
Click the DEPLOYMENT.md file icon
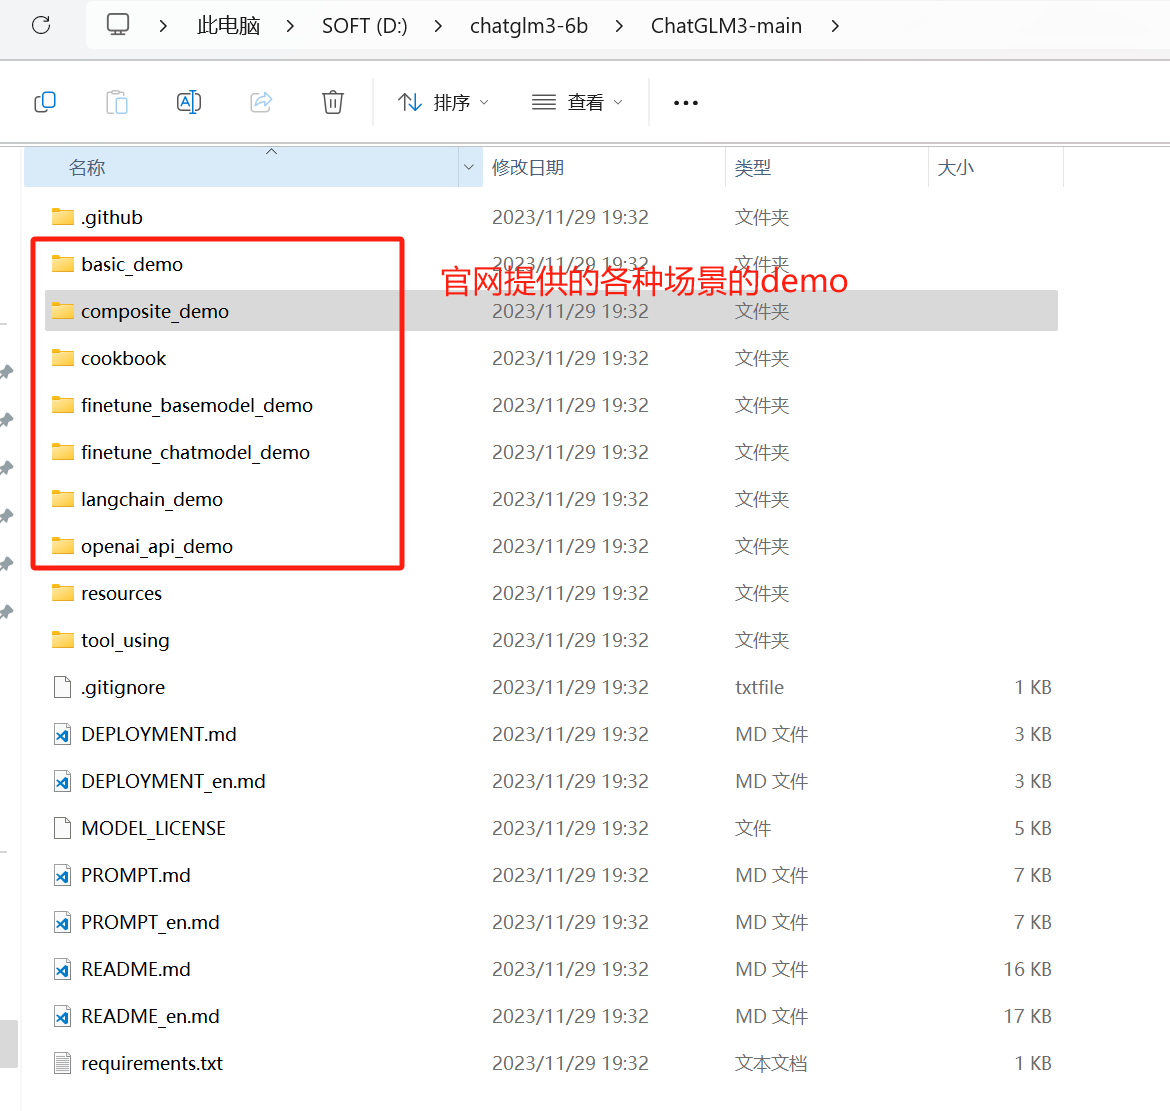[x=63, y=734]
